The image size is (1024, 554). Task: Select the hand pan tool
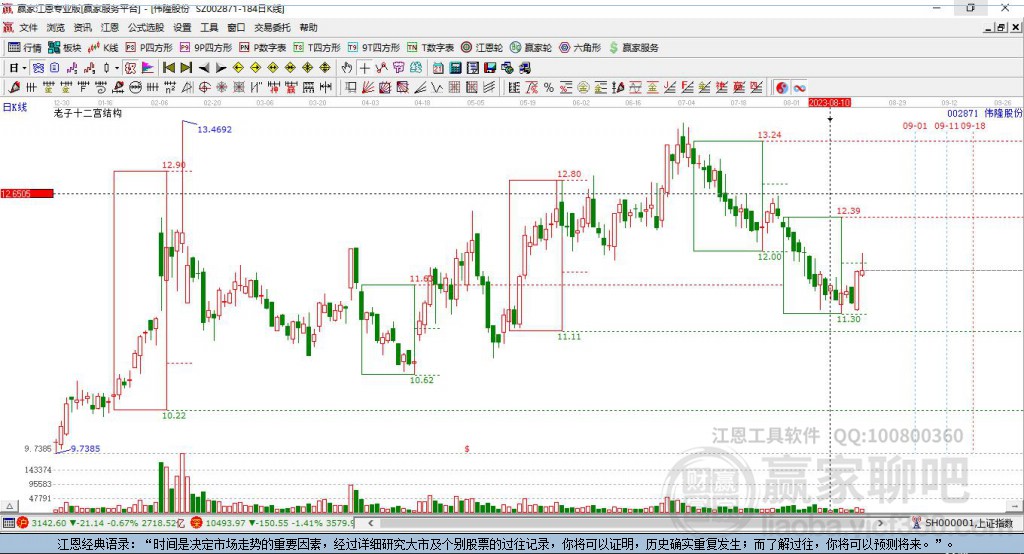347,68
